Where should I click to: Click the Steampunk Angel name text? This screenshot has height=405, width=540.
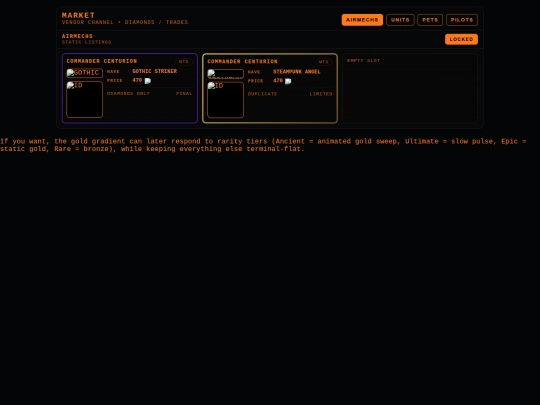[x=297, y=72]
